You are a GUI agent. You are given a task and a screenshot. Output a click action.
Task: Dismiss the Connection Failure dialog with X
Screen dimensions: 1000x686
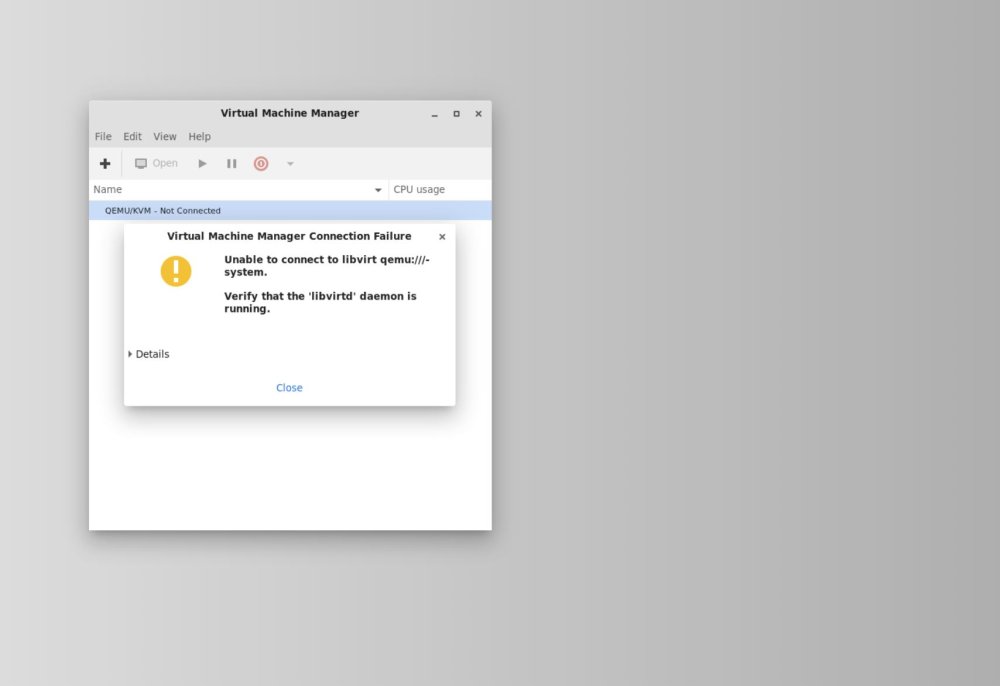coord(442,237)
